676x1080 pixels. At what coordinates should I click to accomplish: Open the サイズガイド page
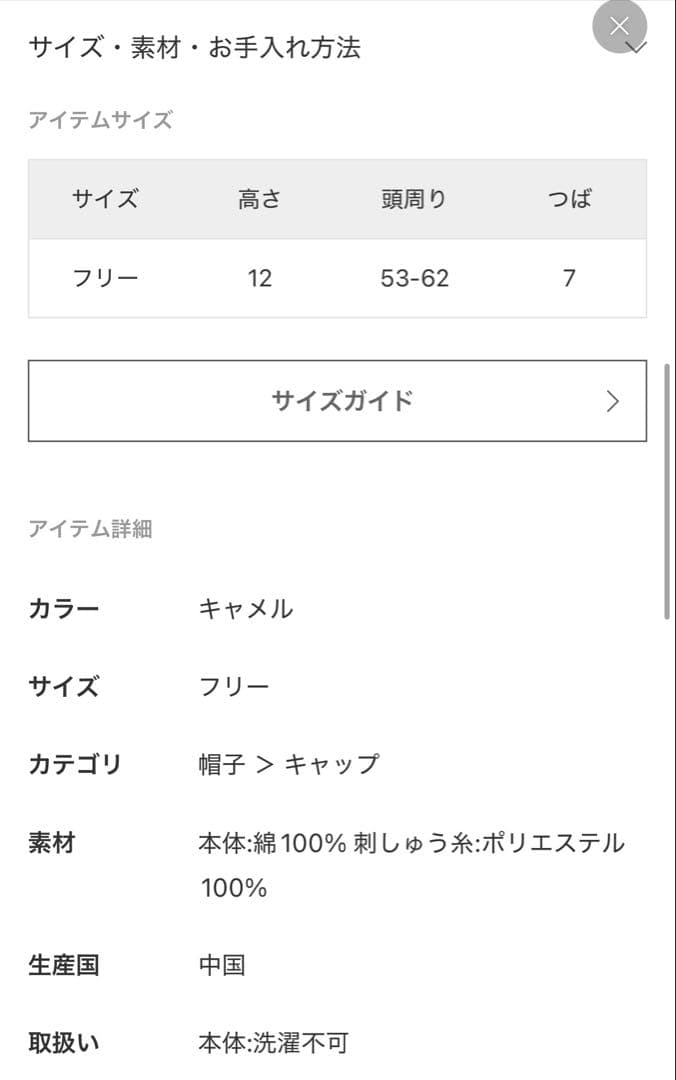[338, 401]
